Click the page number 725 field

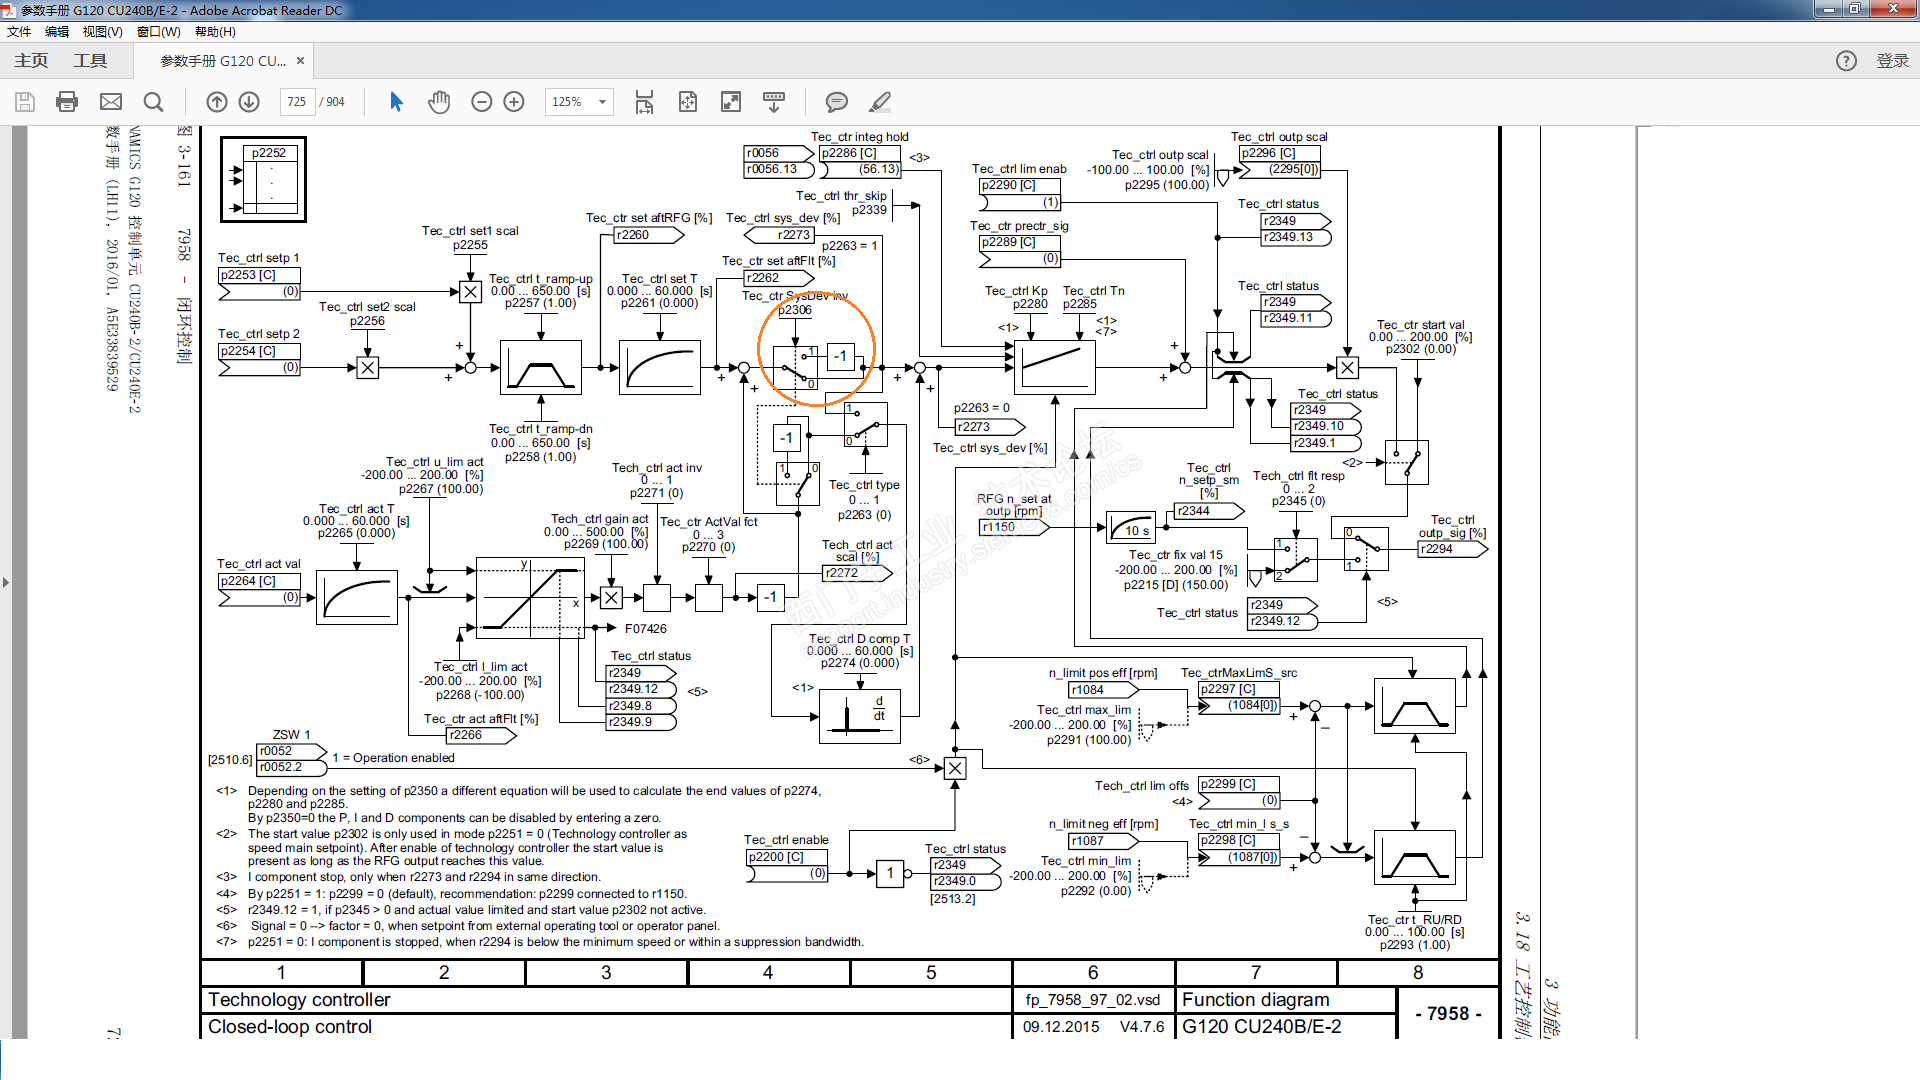[x=297, y=102]
